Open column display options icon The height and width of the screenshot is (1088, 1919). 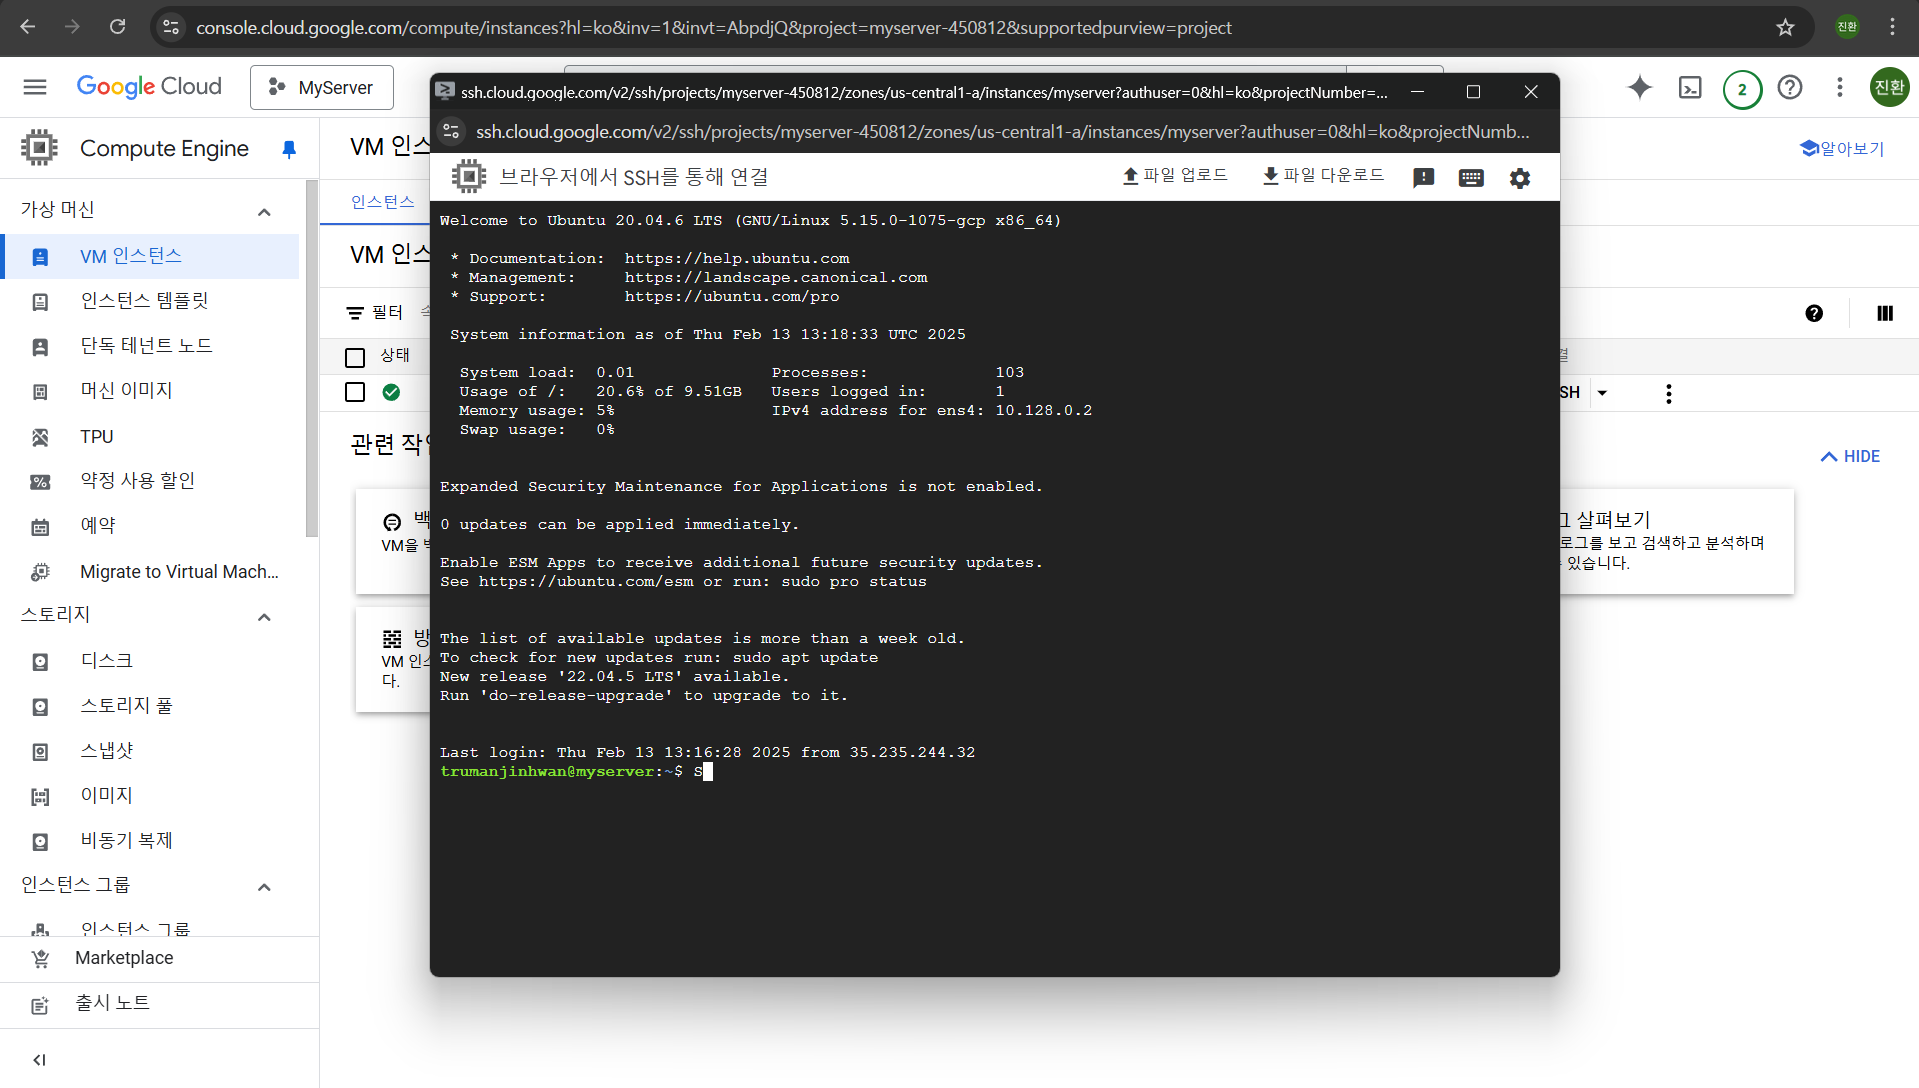click(1885, 314)
